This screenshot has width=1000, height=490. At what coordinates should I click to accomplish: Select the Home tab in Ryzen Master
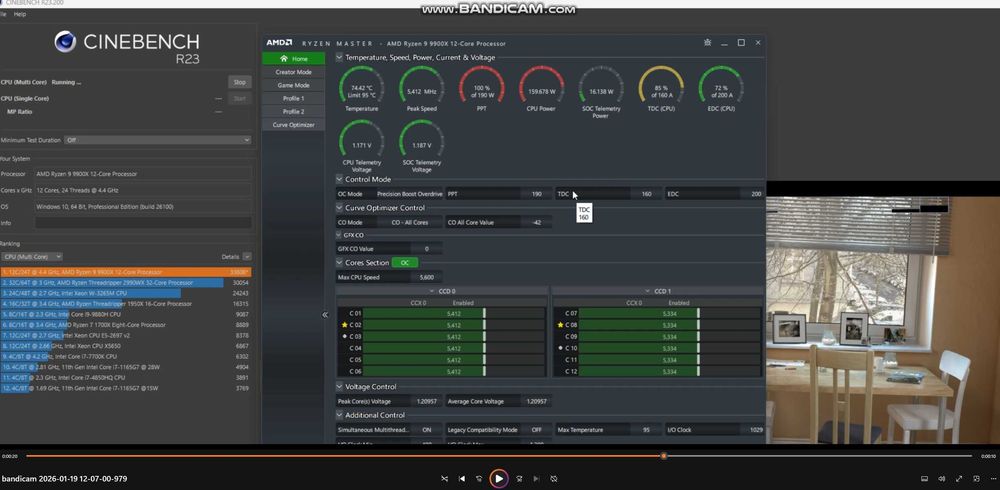[293, 59]
